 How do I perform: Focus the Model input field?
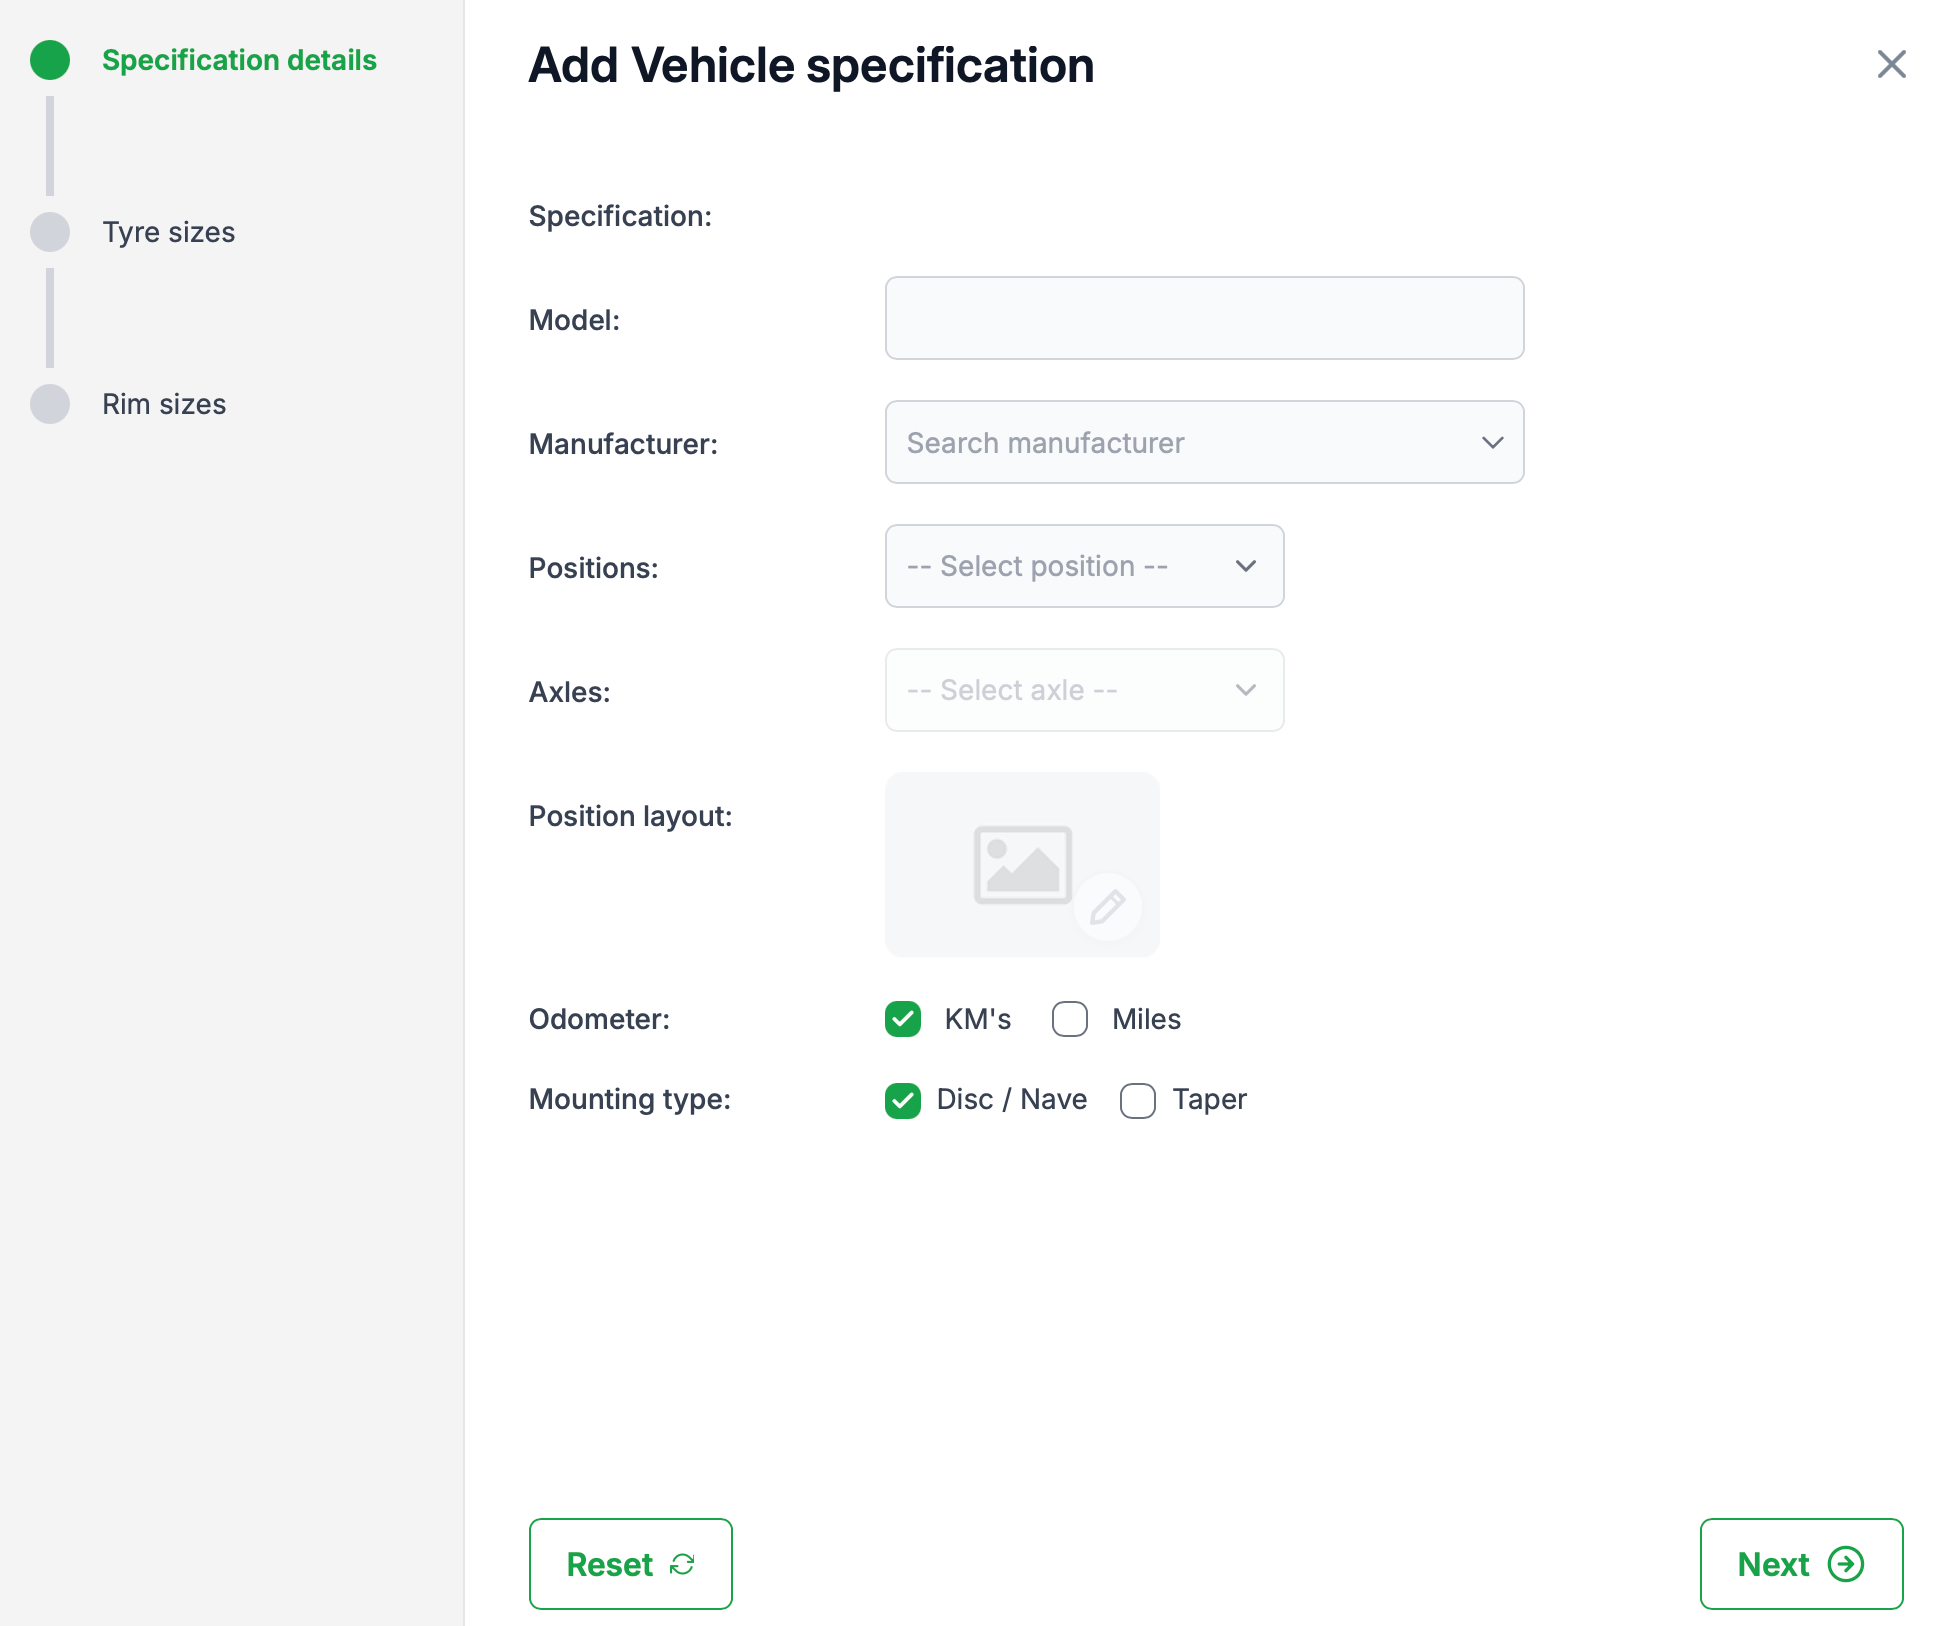coord(1204,319)
